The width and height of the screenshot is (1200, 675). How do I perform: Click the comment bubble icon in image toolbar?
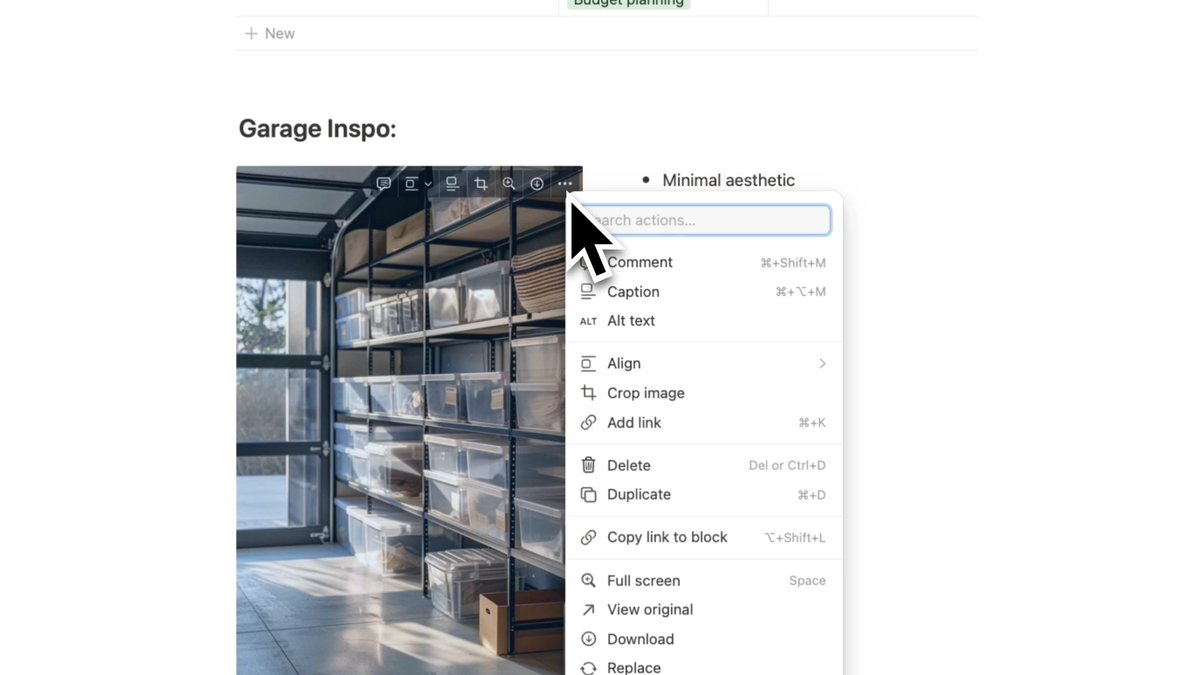click(x=384, y=184)
